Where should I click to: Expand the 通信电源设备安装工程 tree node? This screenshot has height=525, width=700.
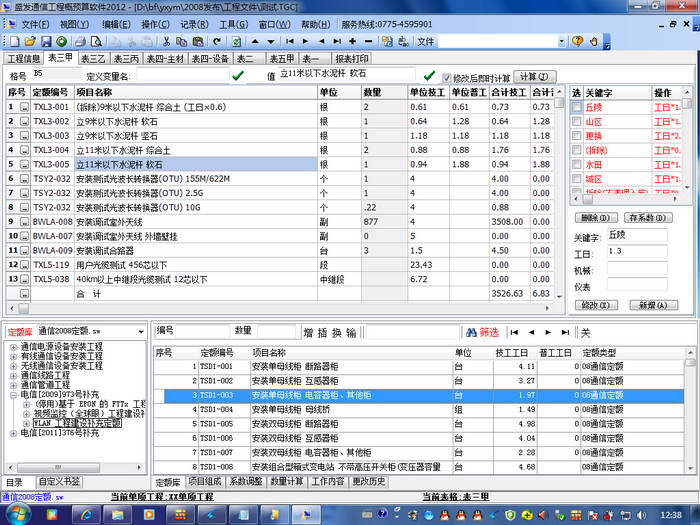point(14,346)
